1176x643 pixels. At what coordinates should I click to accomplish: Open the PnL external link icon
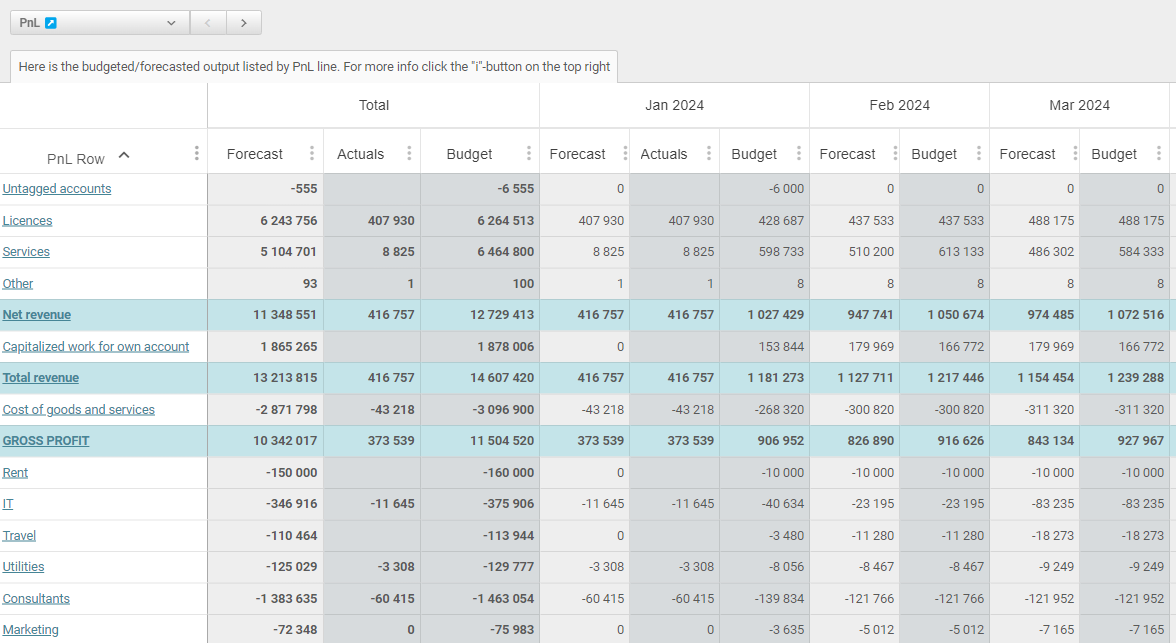pyautogui.click(x=51, y=23)
